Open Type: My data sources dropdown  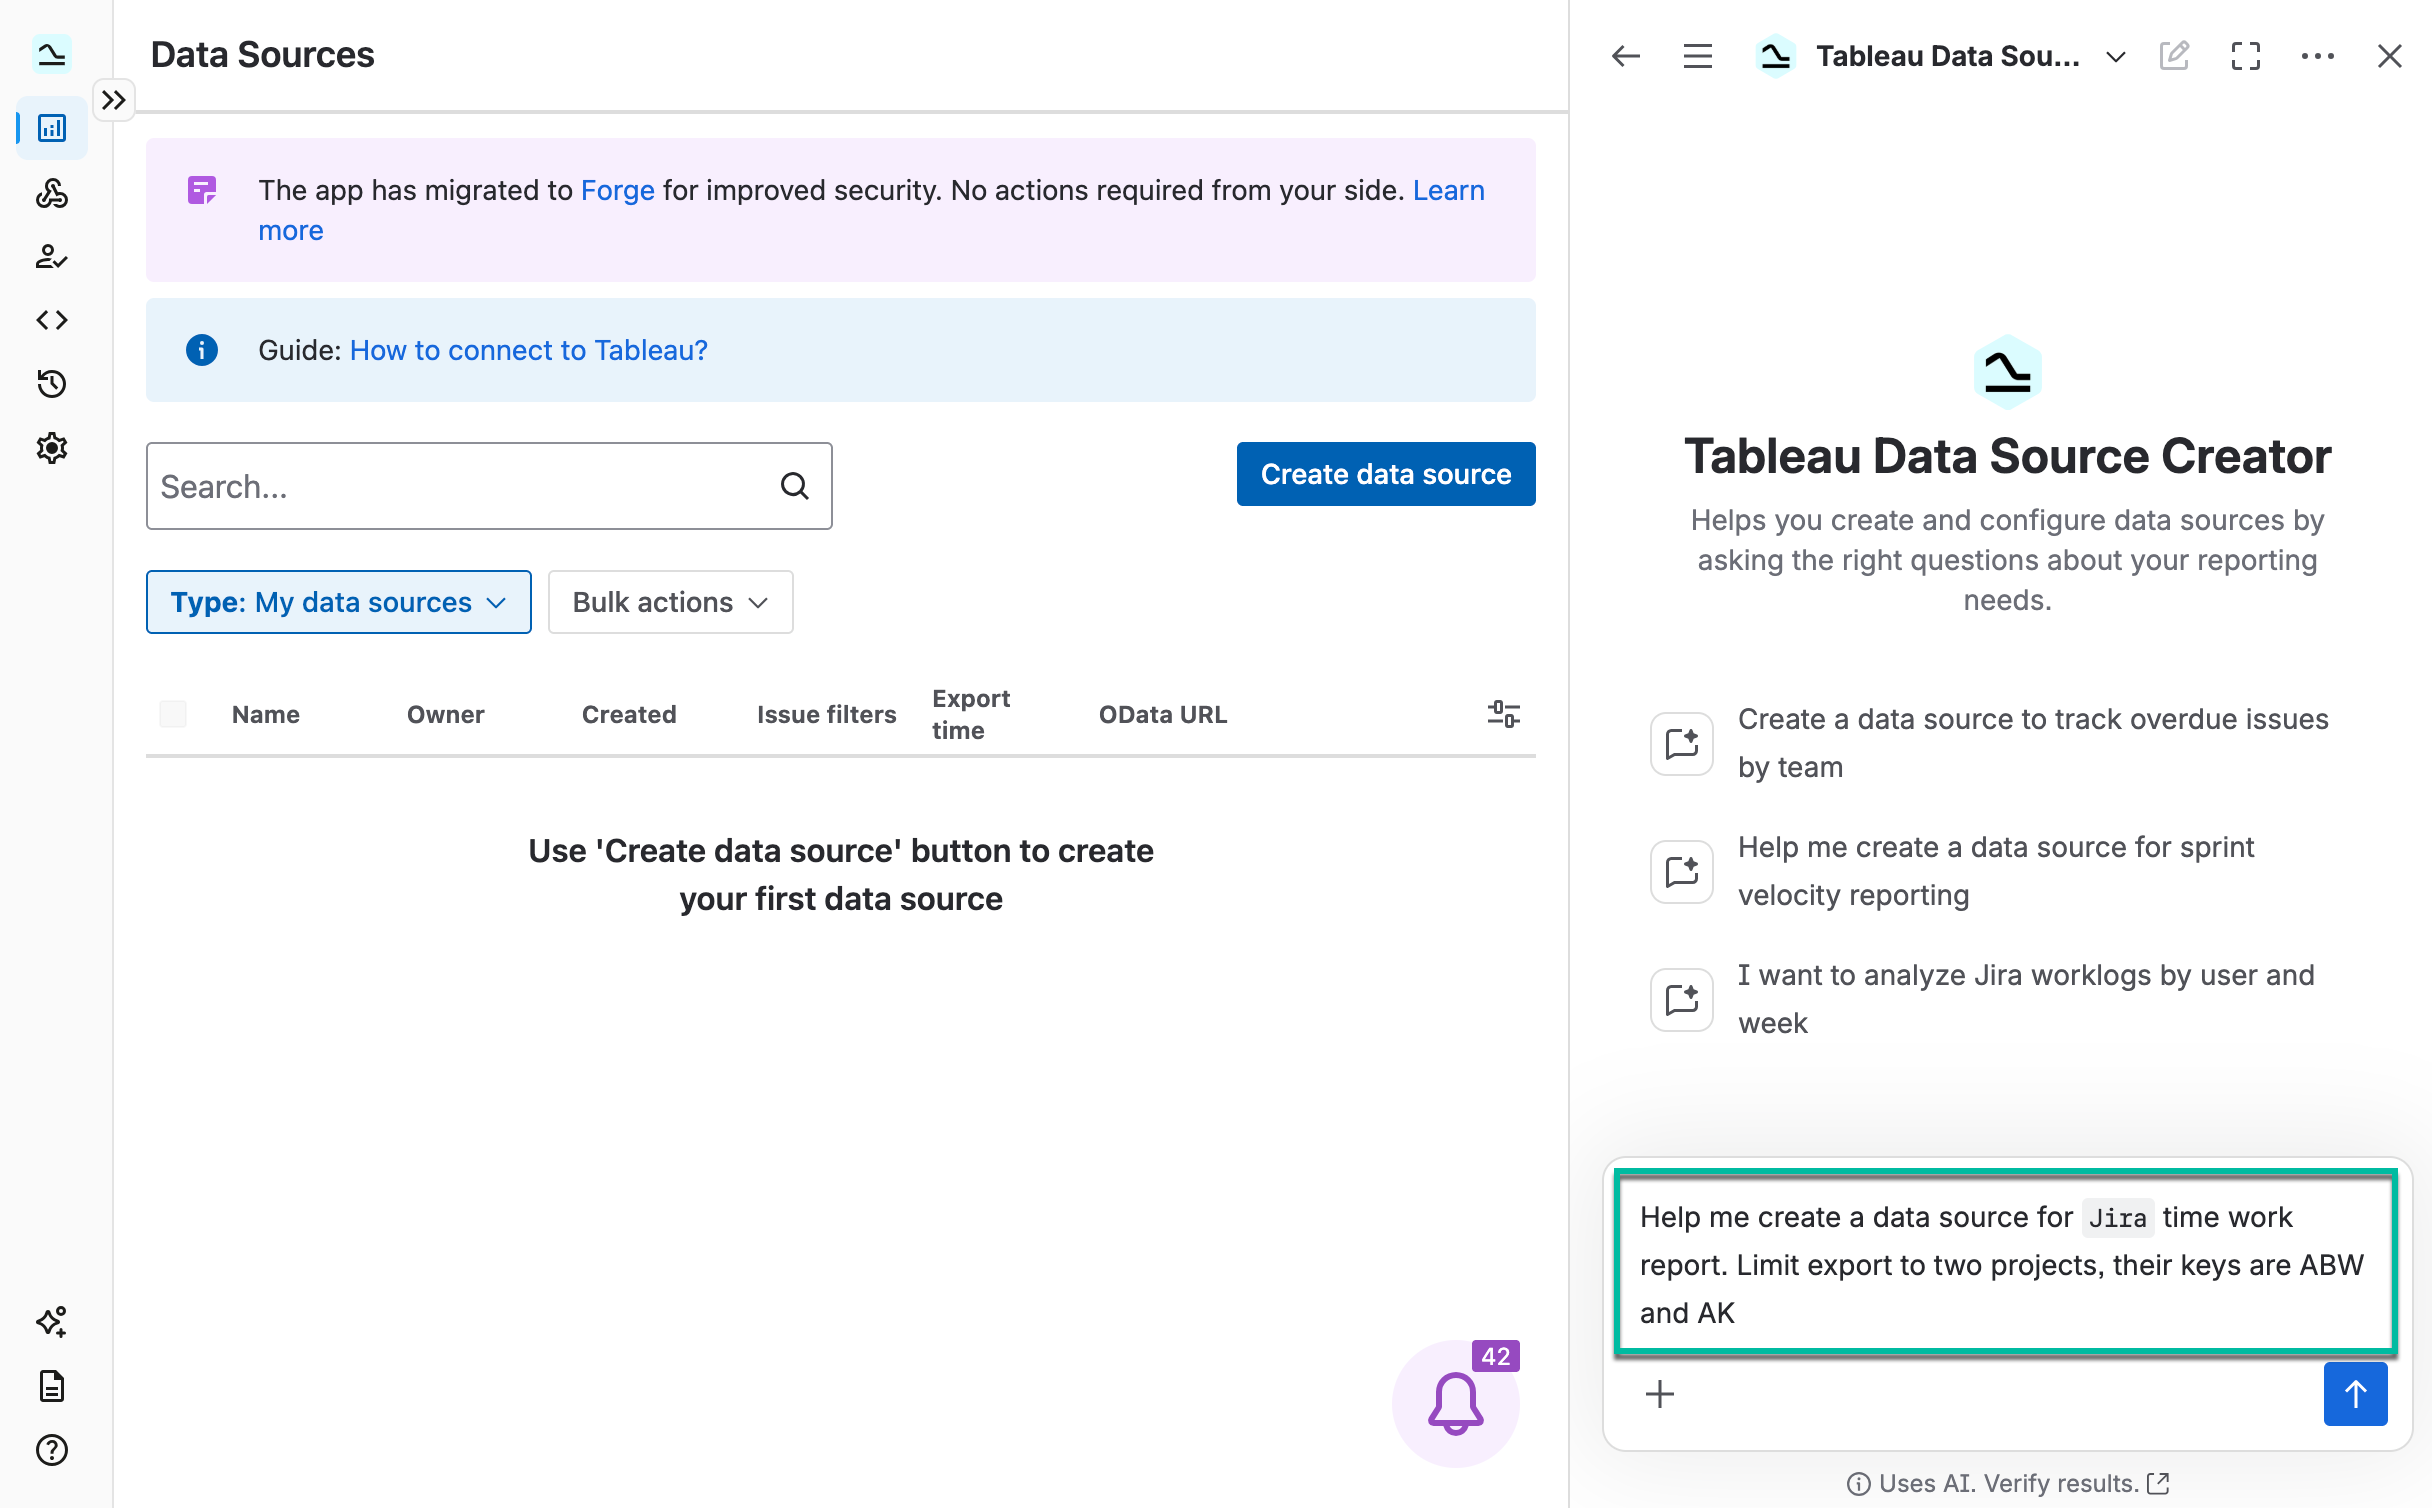pyautogui.click(x=338, y=602)
